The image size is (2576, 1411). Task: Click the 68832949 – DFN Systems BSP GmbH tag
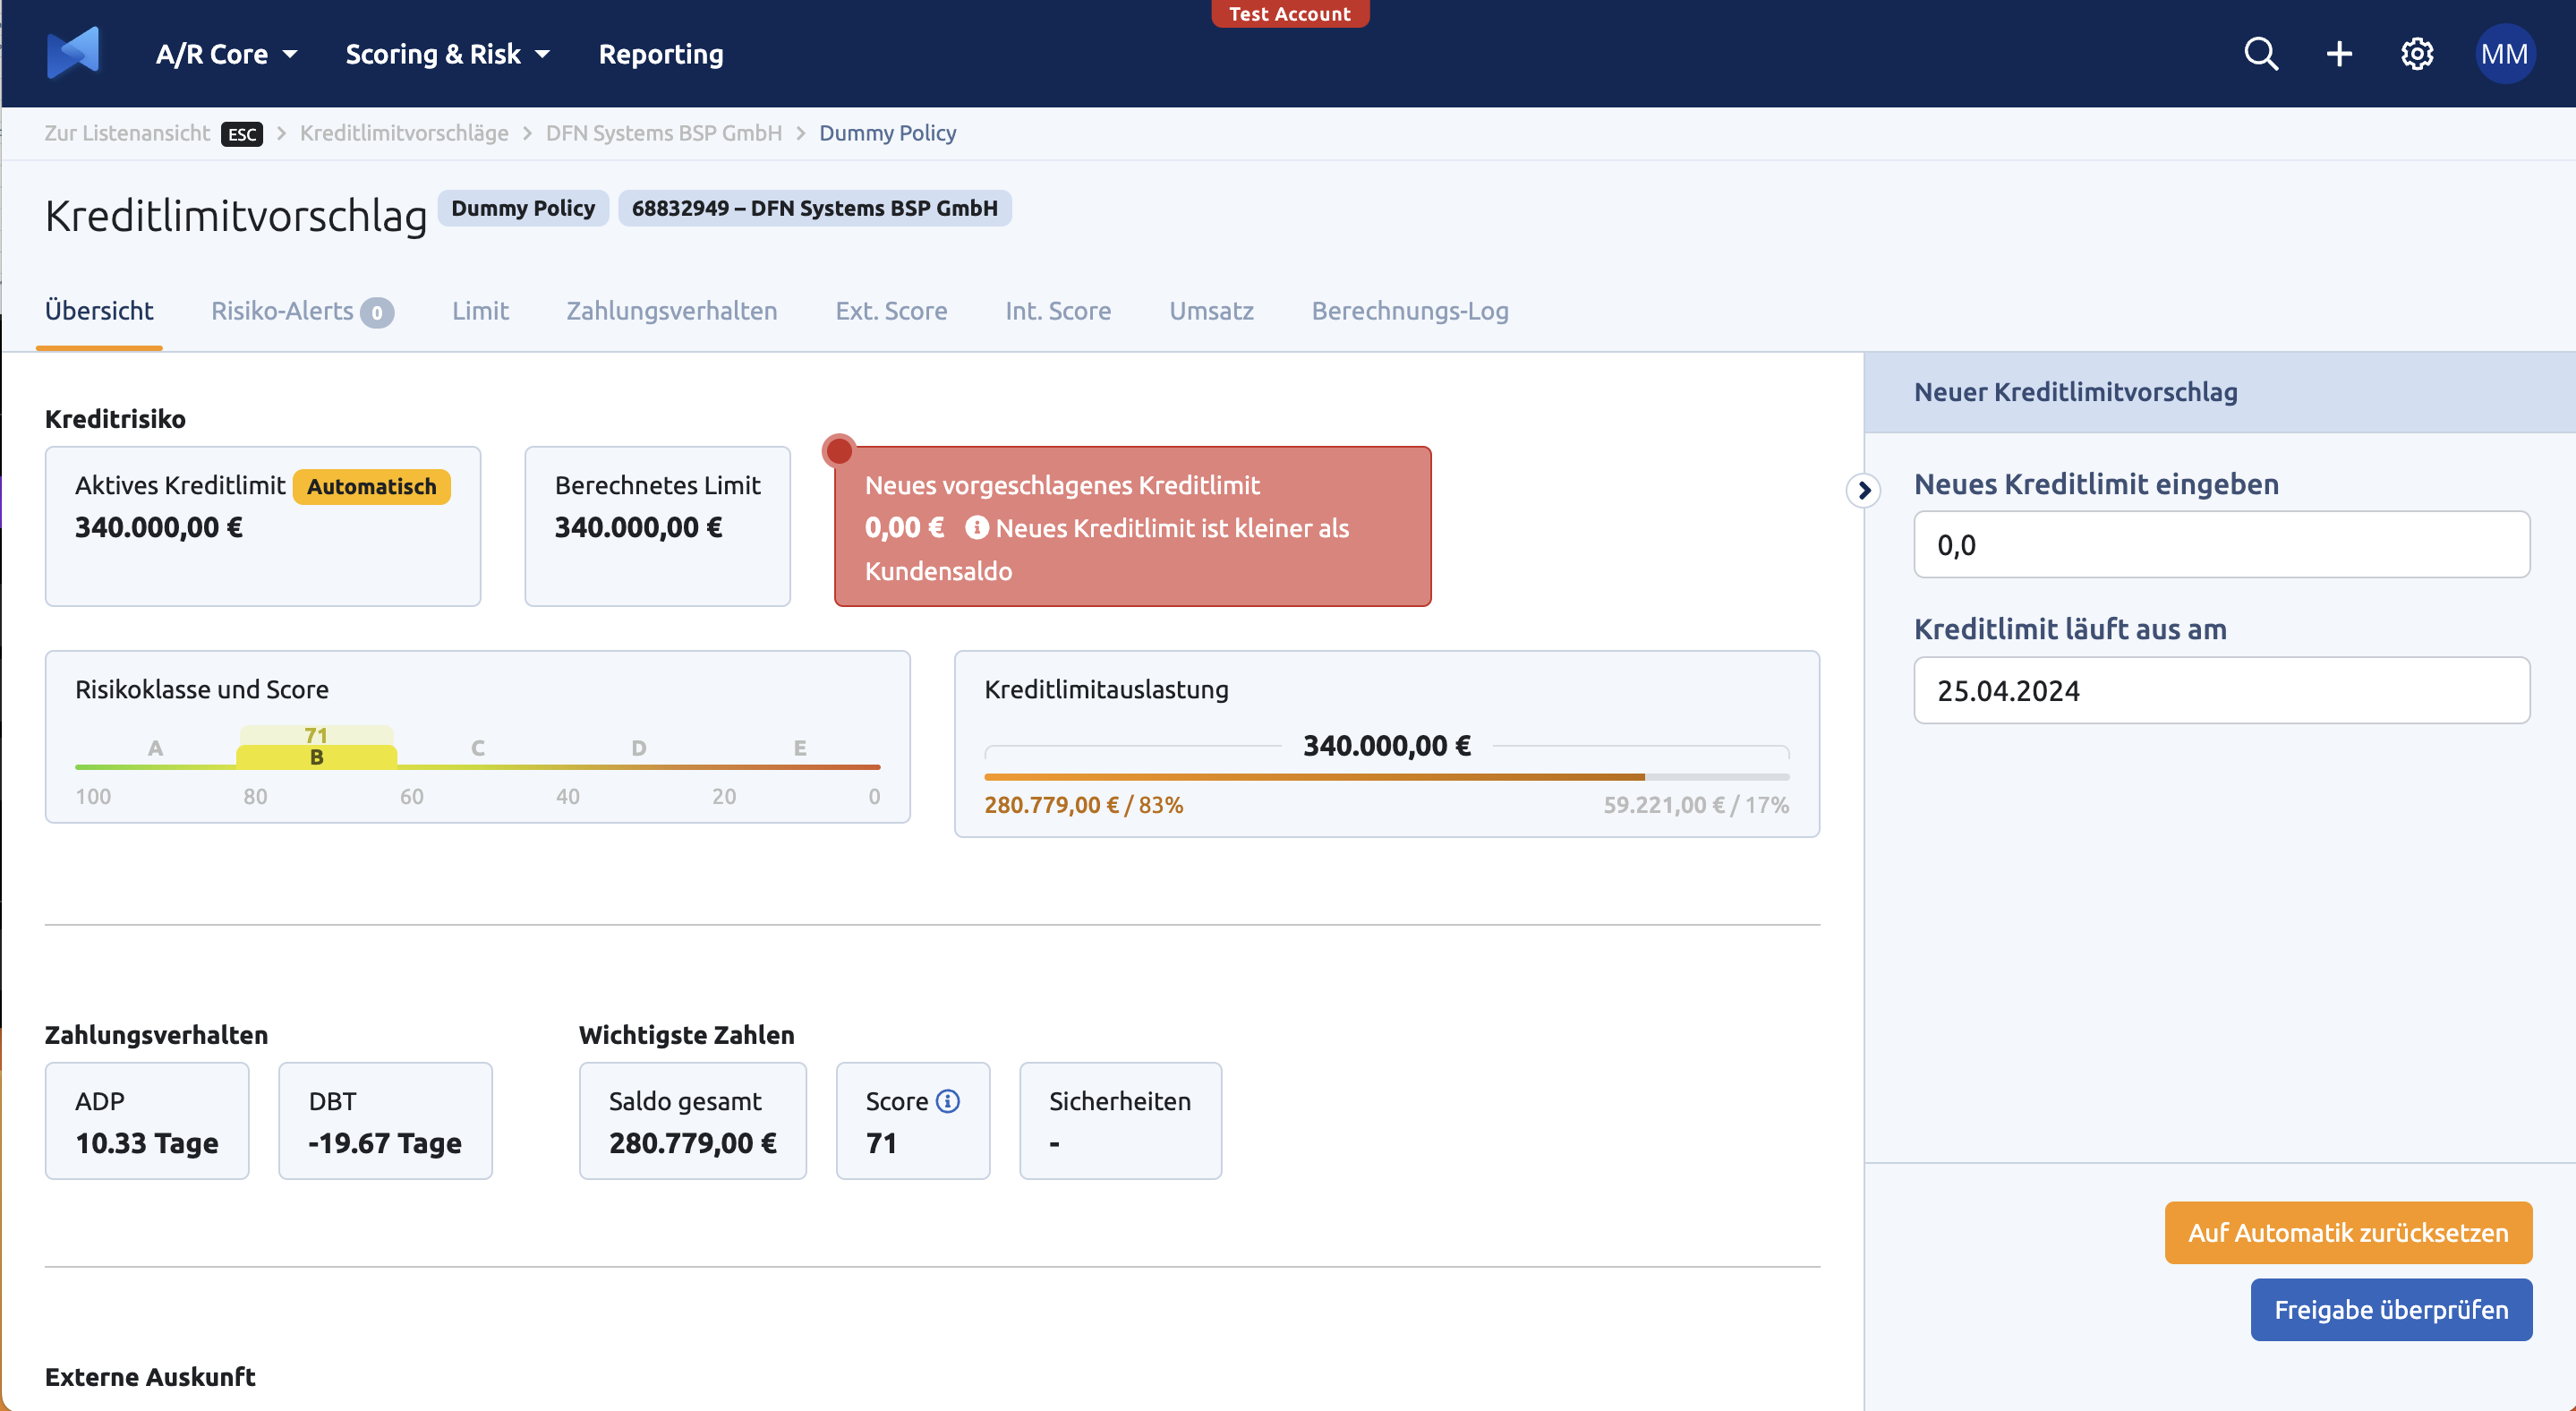pos(814,208)
